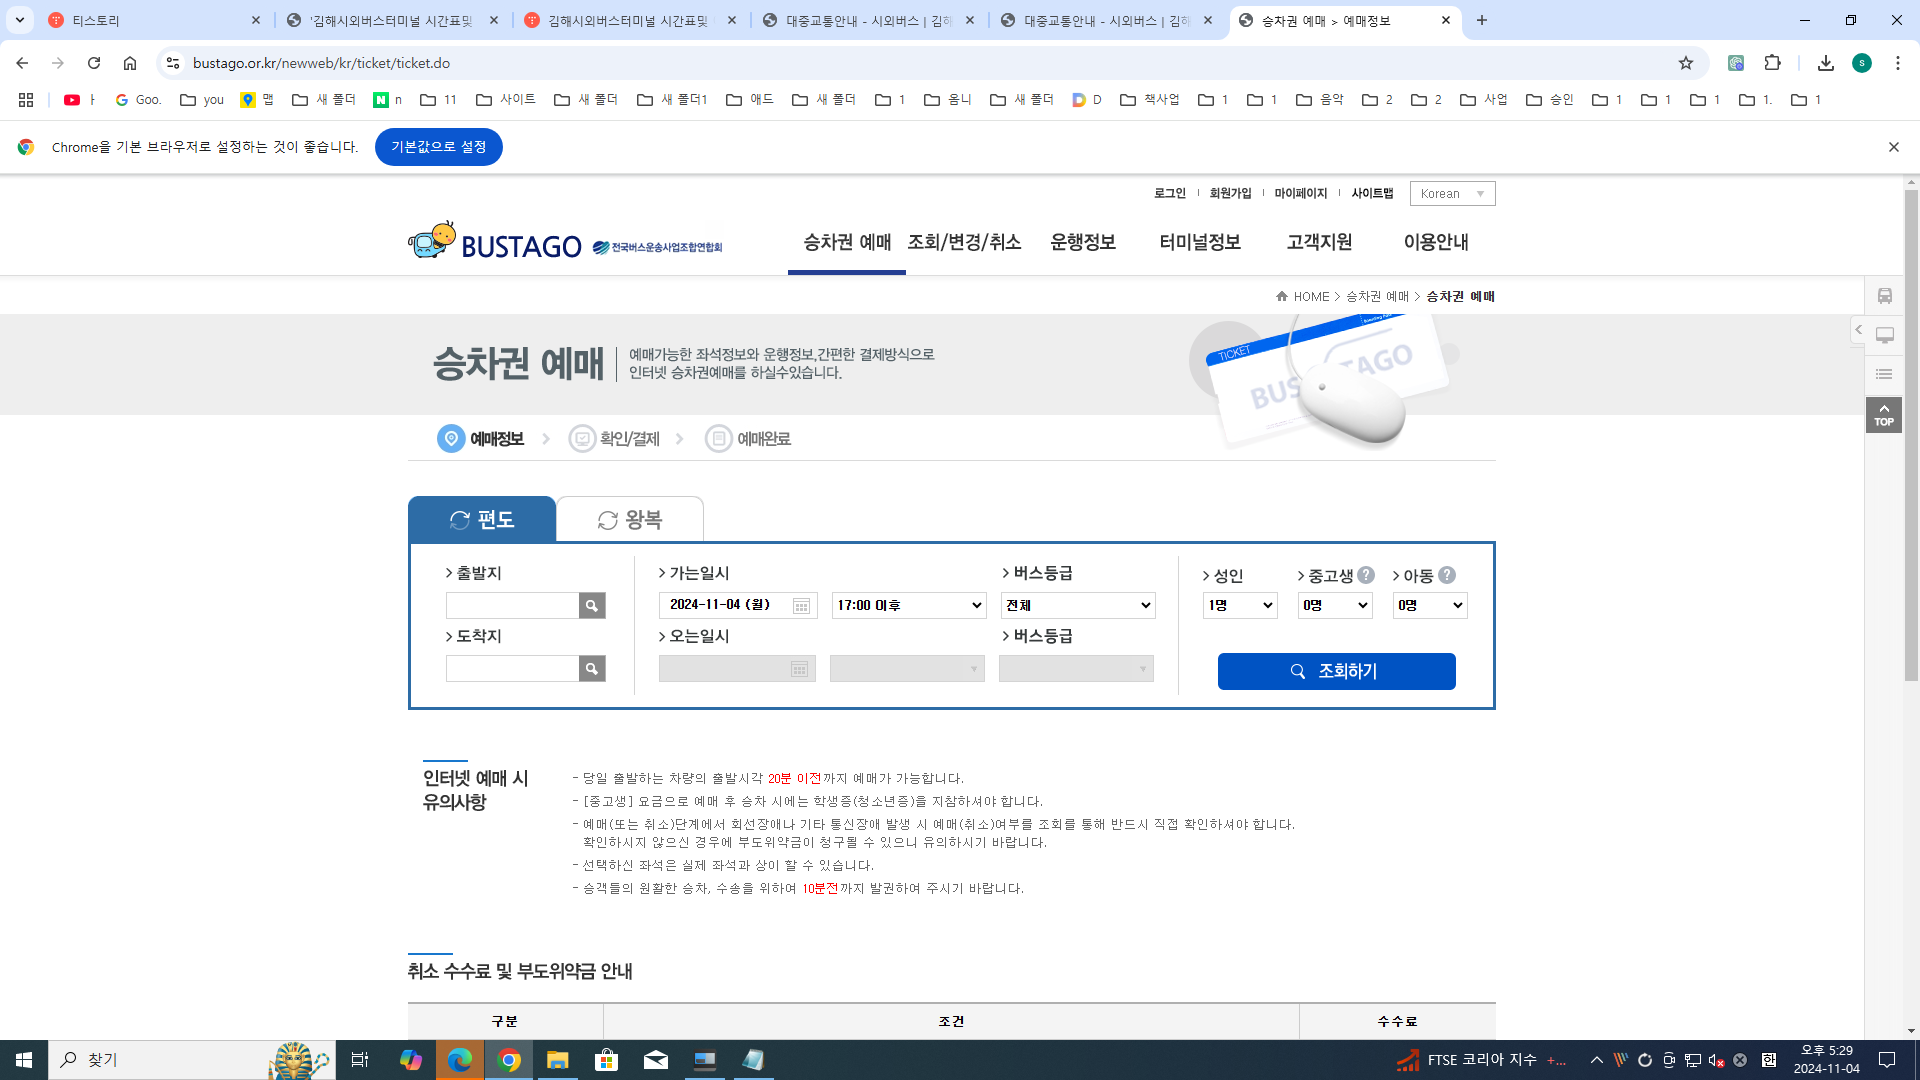
Task: Click the monitor icon in the right sidebar
Action: click(x=1884, y=335)
